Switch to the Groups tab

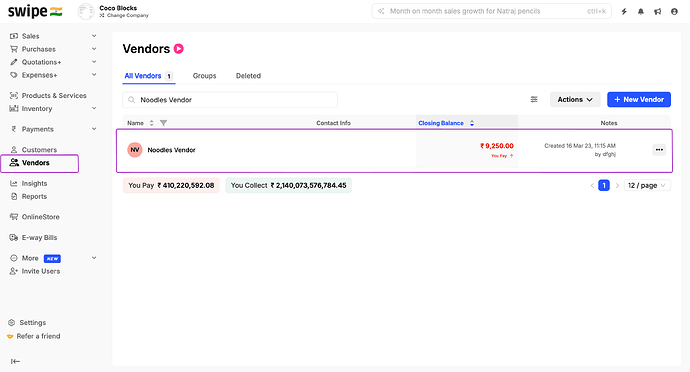(x=204, y=76)
